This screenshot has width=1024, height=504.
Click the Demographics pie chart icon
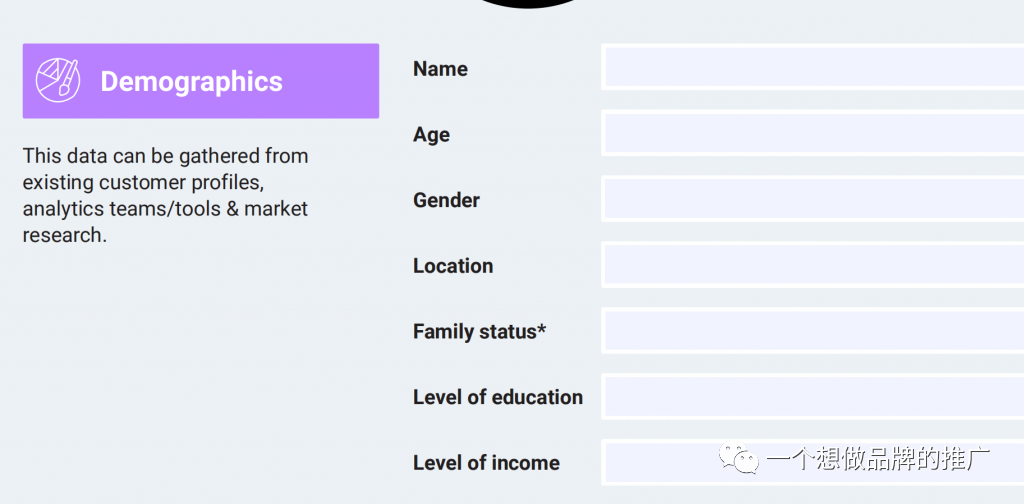[x=57, y=80]
